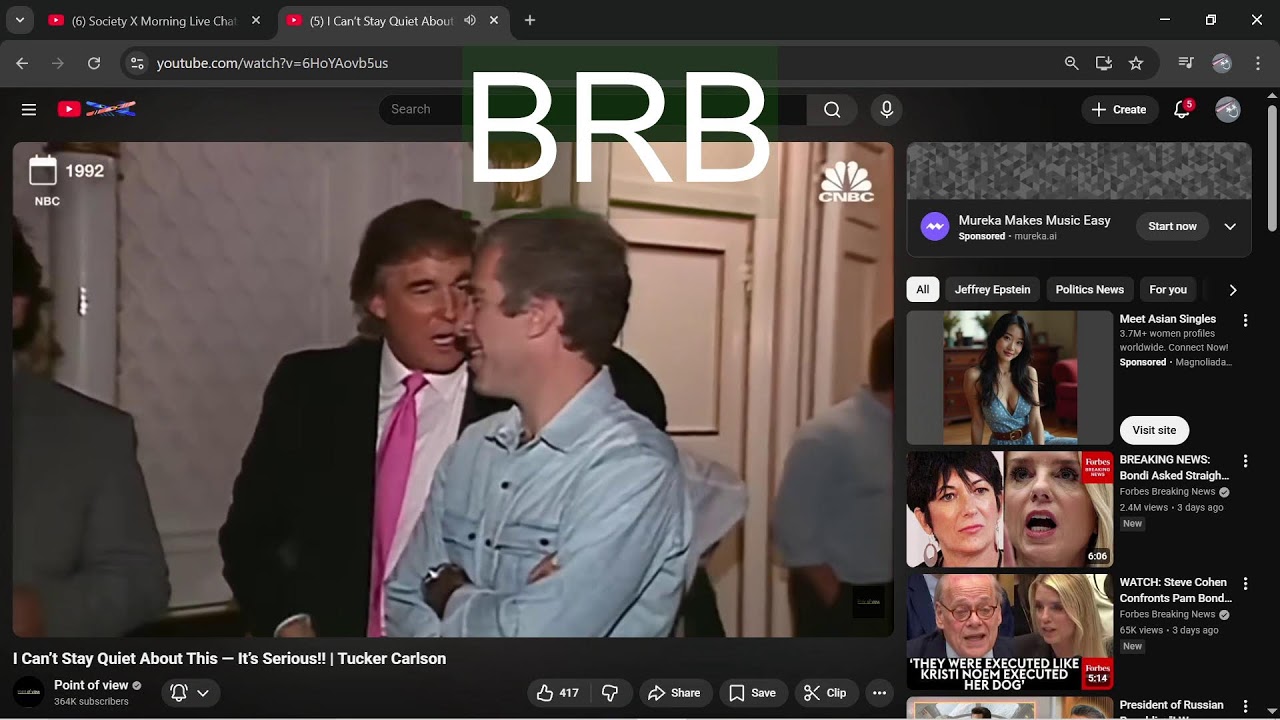Click Start now on Mureka ad
Screen dimensions: 1280x720
(1172, 227)
